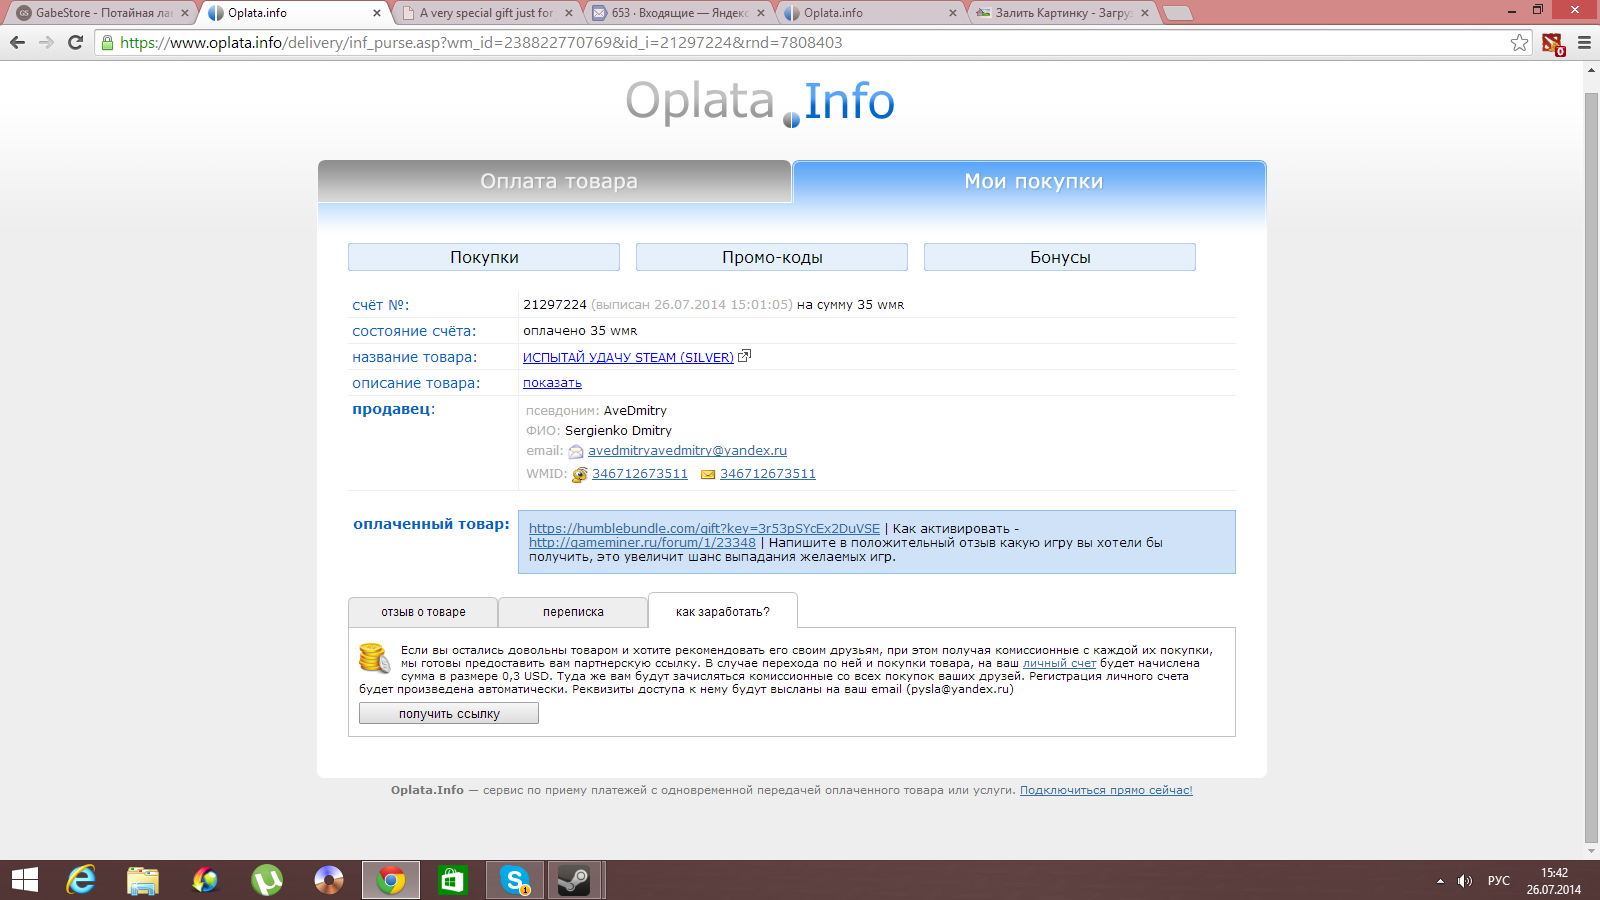This screenshot has height=900, width=1600.
Task: Click the envelope icon beside the seller email
Action: [576, 451]
